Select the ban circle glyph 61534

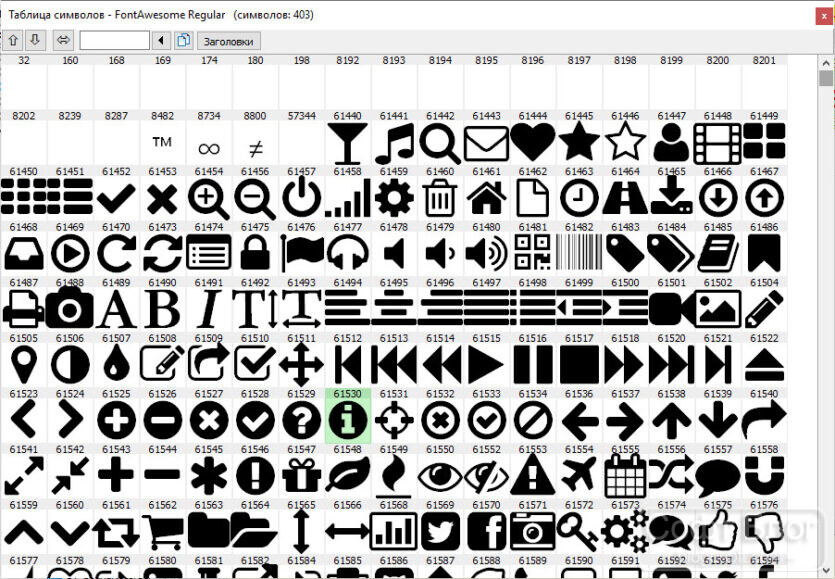[x=533, y=420]
